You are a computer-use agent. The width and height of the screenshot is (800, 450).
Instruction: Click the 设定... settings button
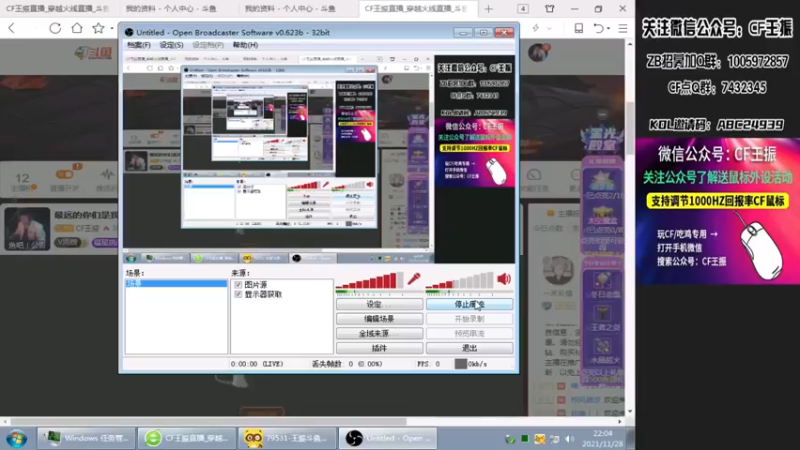pyautogui.click(x=379, y=305)
